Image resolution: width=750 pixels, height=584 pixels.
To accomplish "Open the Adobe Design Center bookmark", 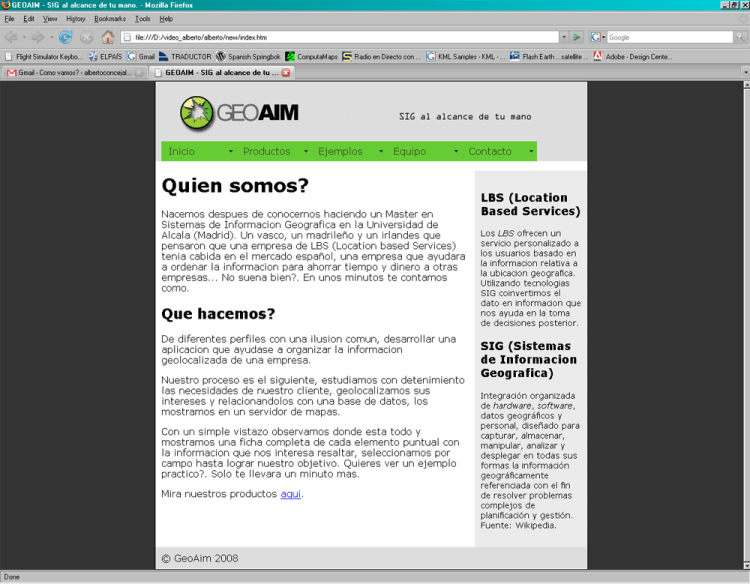I will coord(633,56).
